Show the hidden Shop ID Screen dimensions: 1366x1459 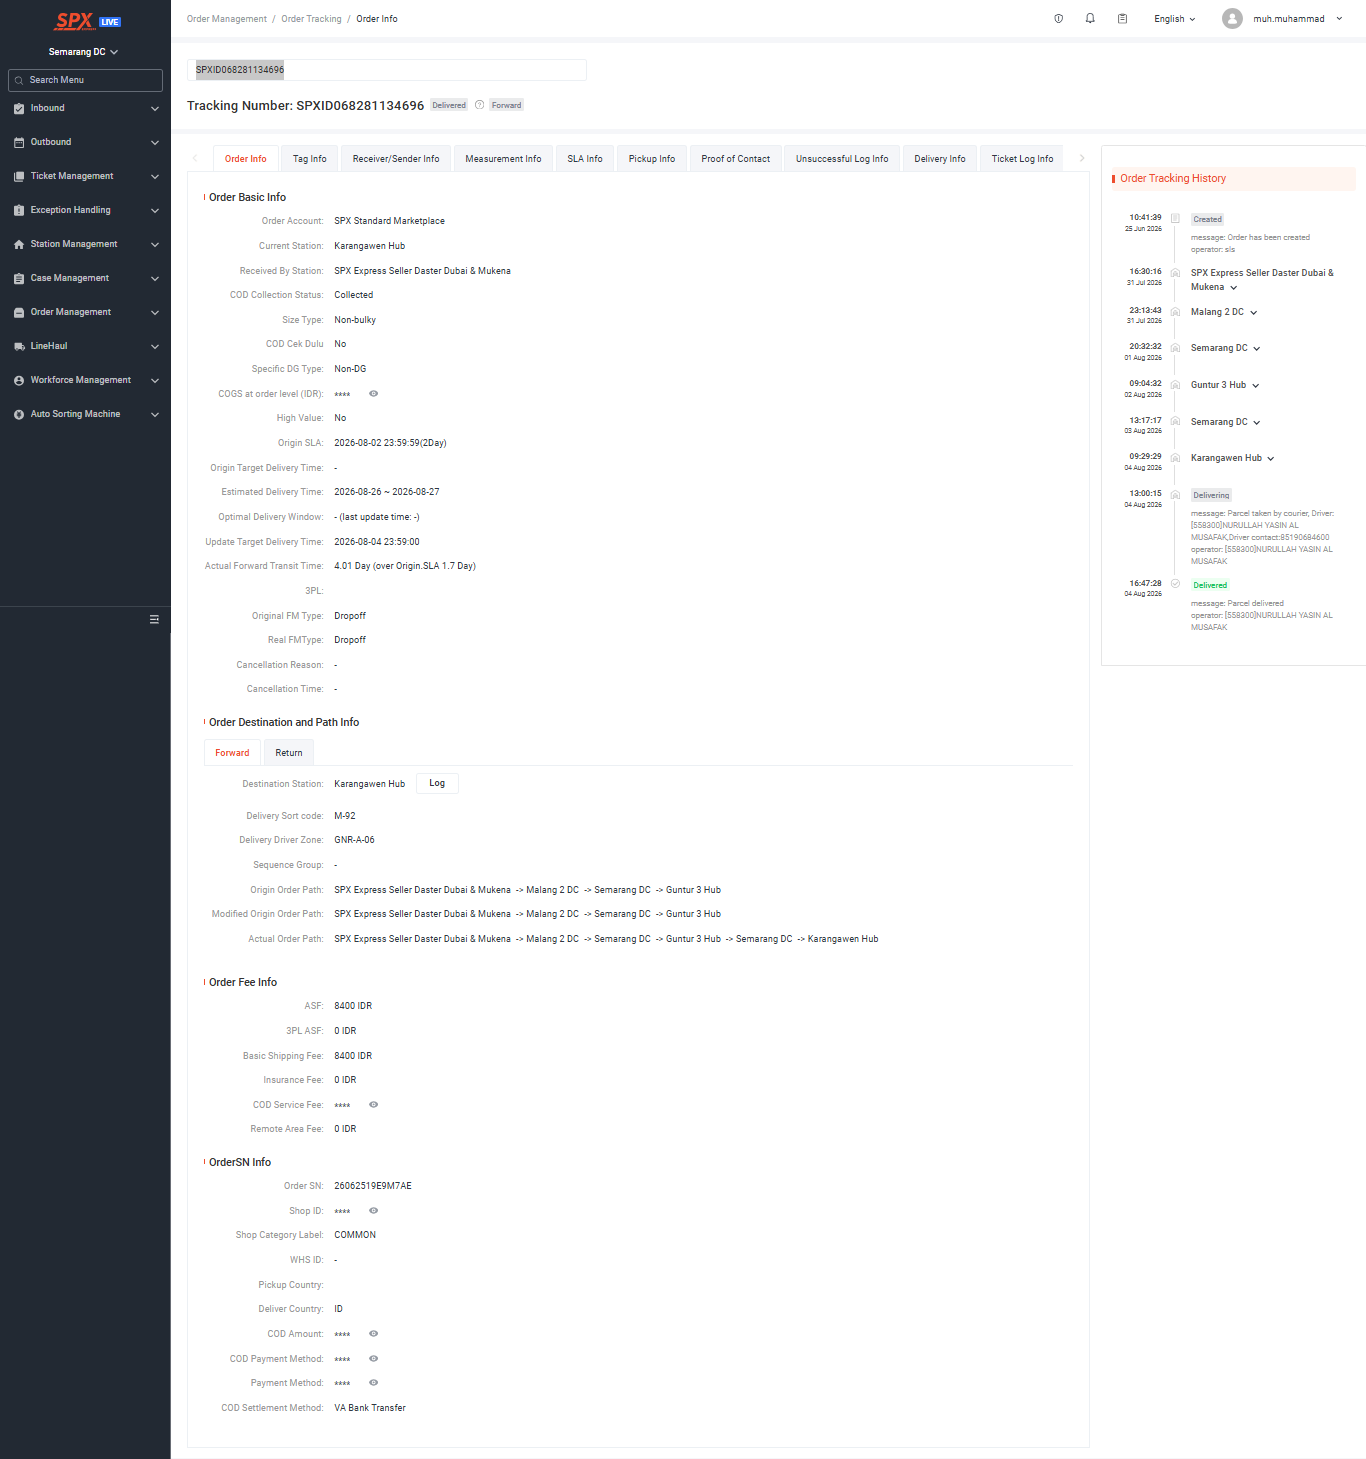pos(373,1211)
